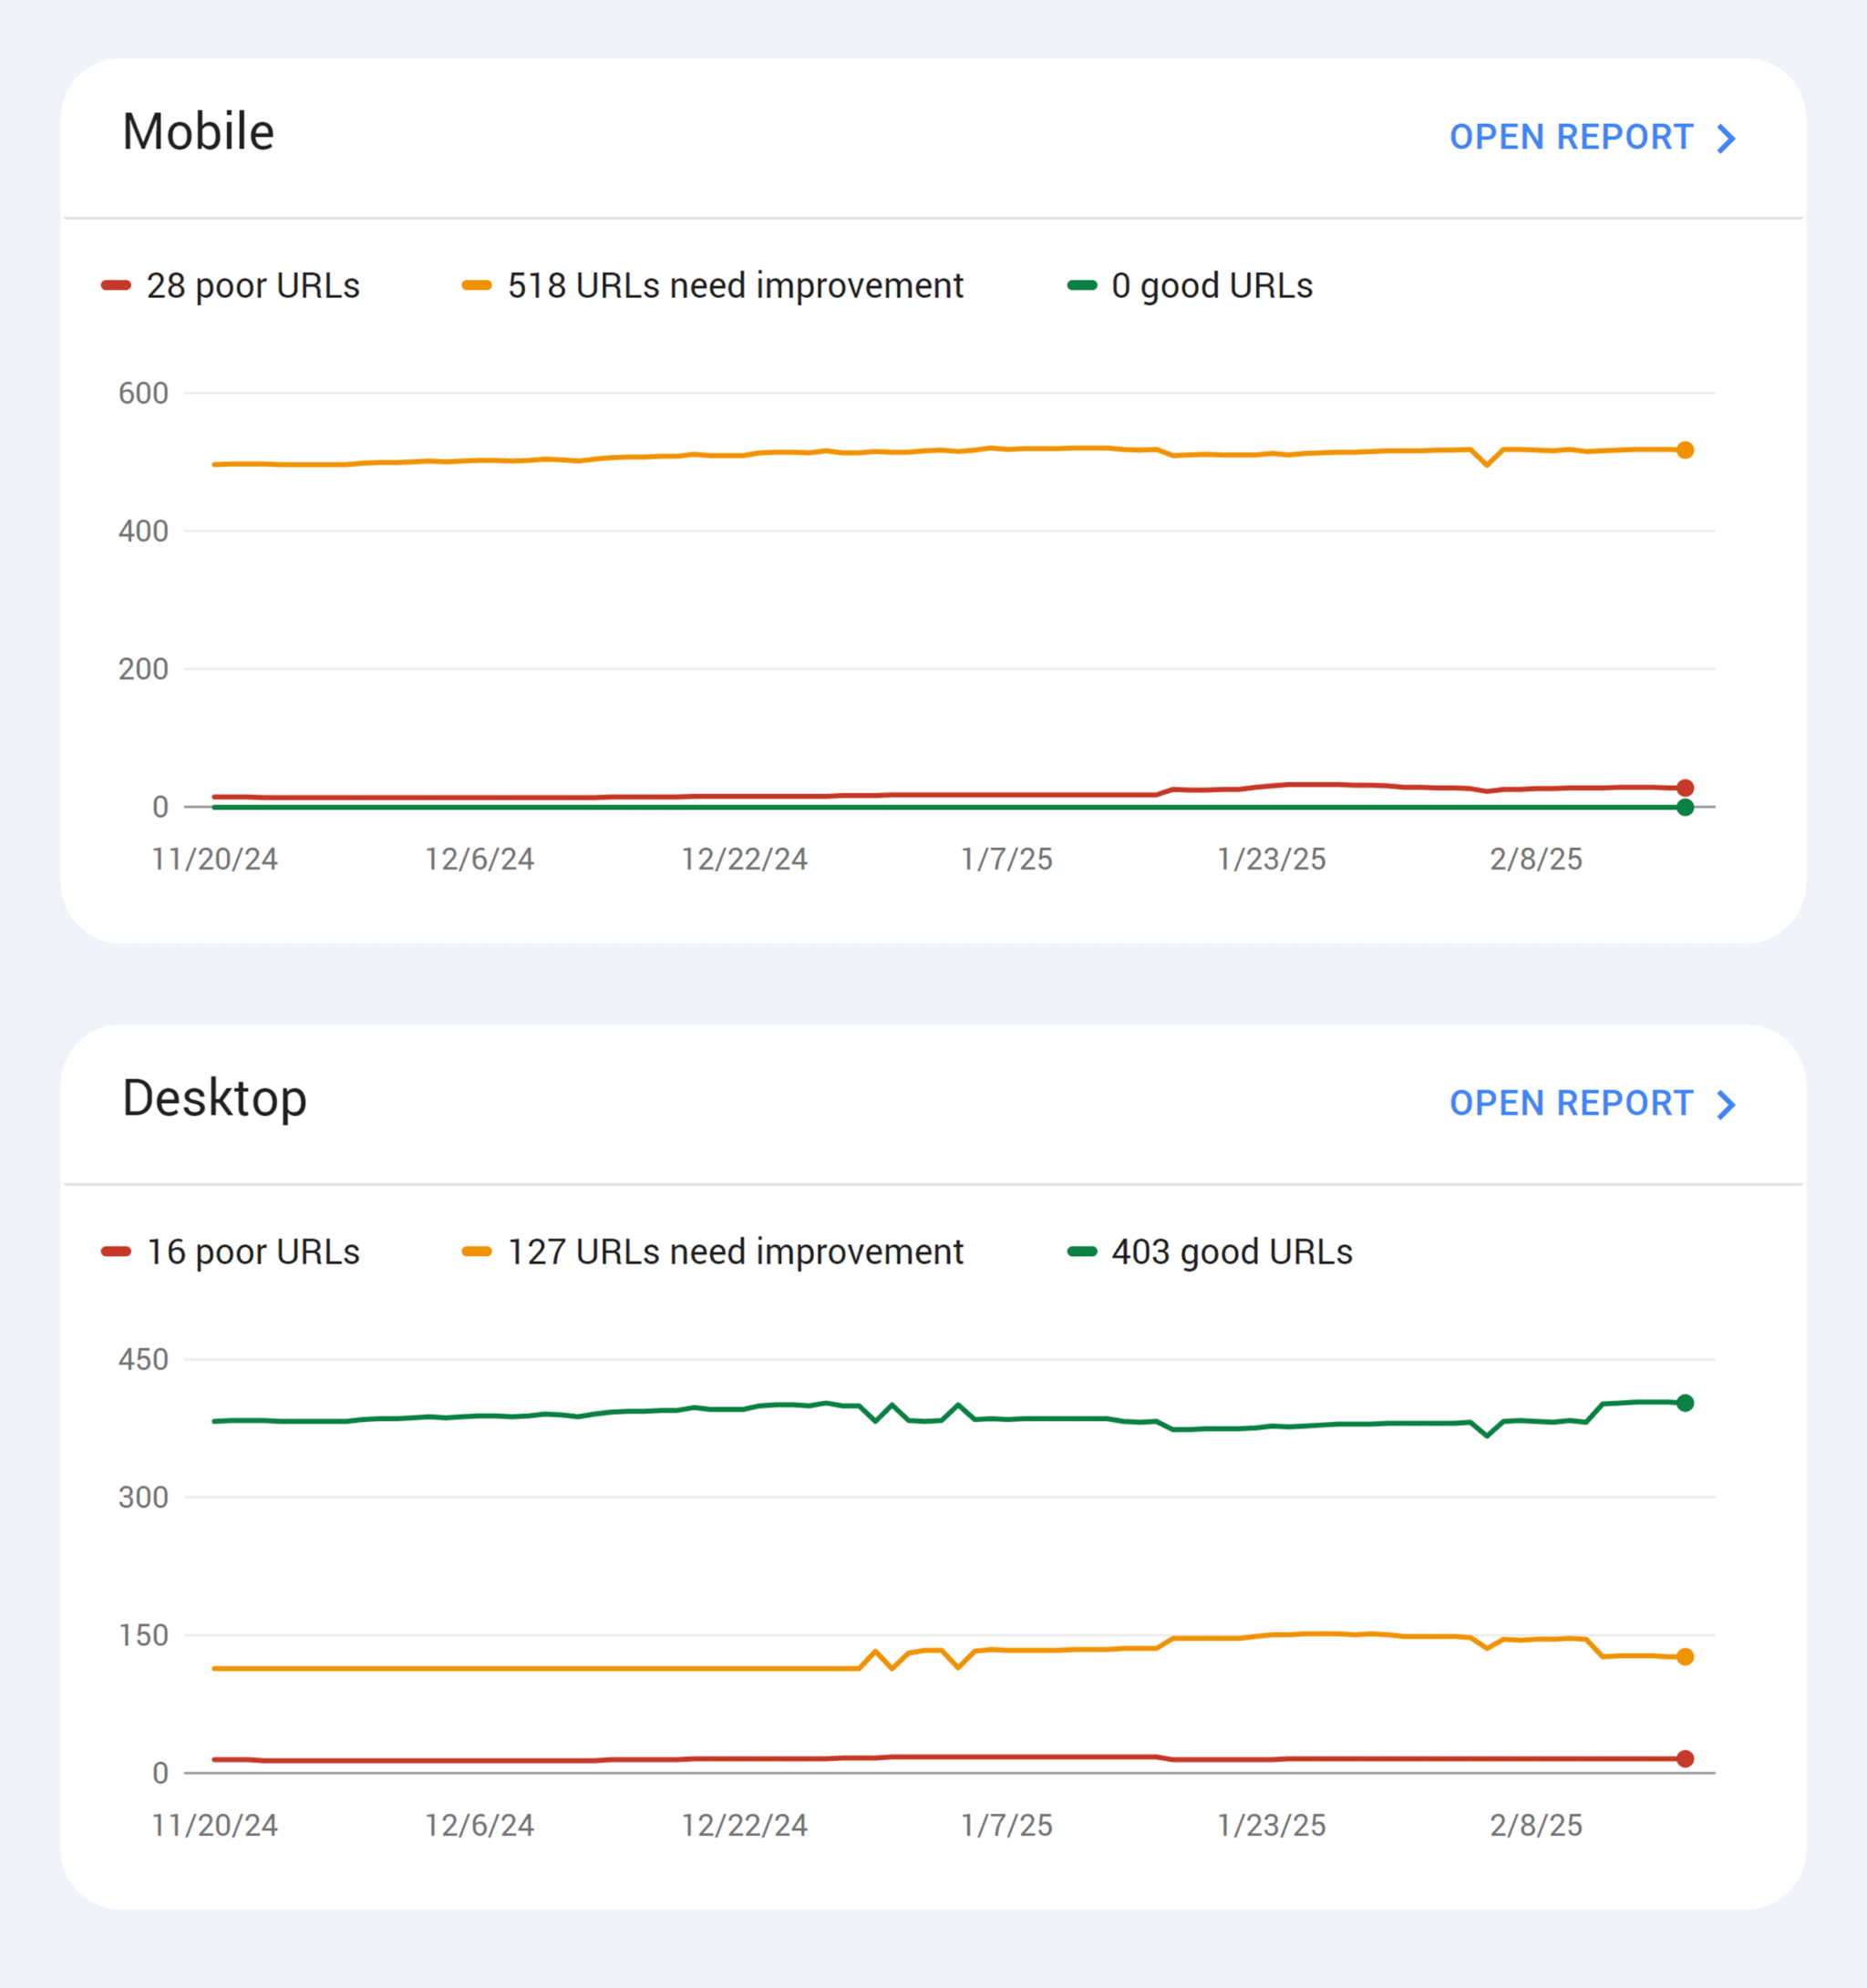Viewport: 1867px width, 1988px height.
Task: Select the '16 poor URLs' legend label
Action: point(253,1252)
